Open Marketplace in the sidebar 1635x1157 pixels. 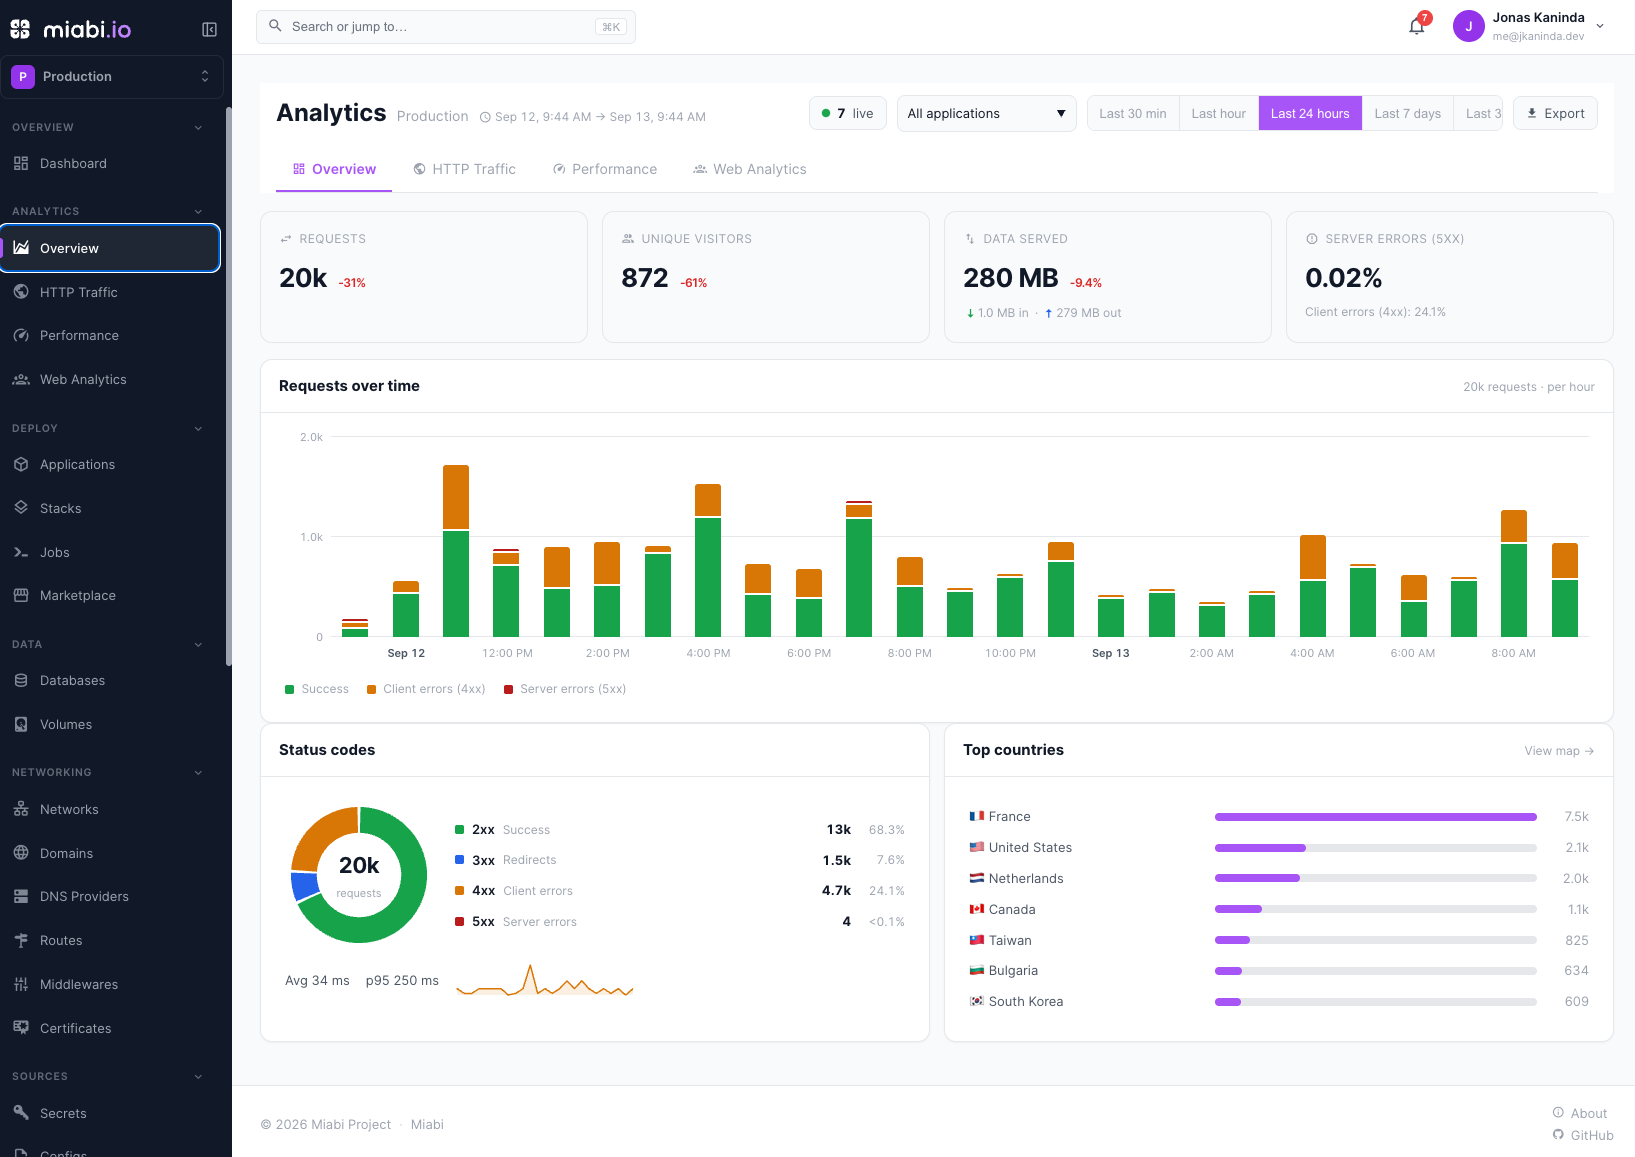click(110, 595)
